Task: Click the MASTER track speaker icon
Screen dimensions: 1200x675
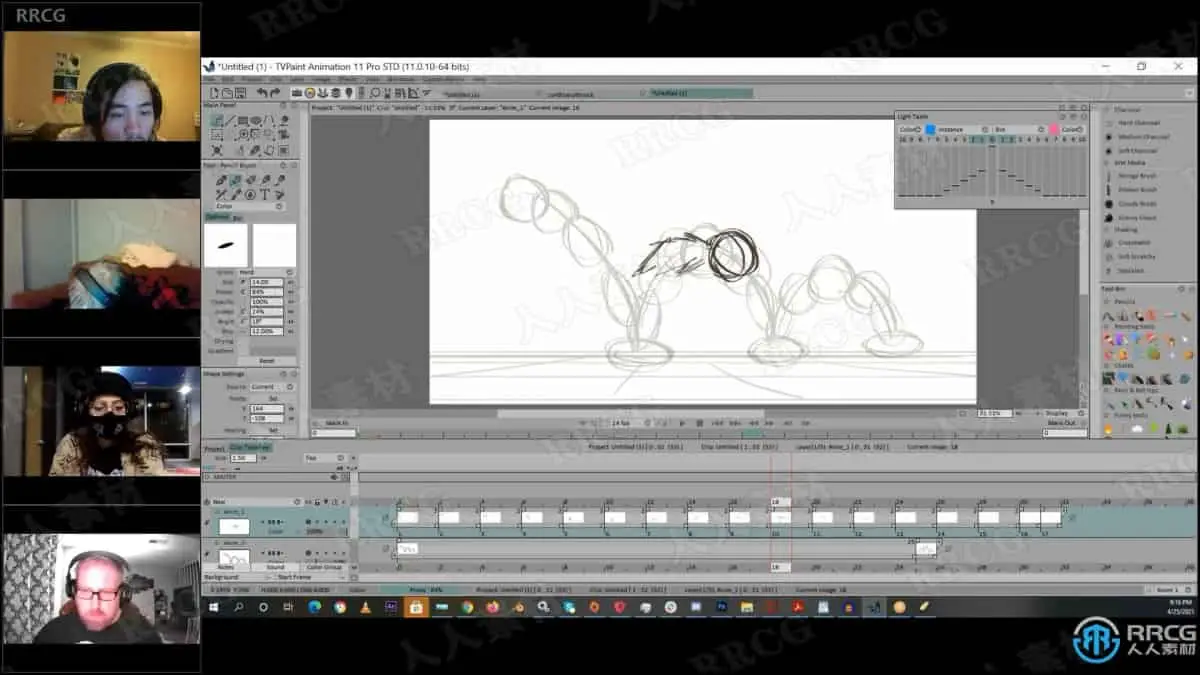Action: coord(334,477)
